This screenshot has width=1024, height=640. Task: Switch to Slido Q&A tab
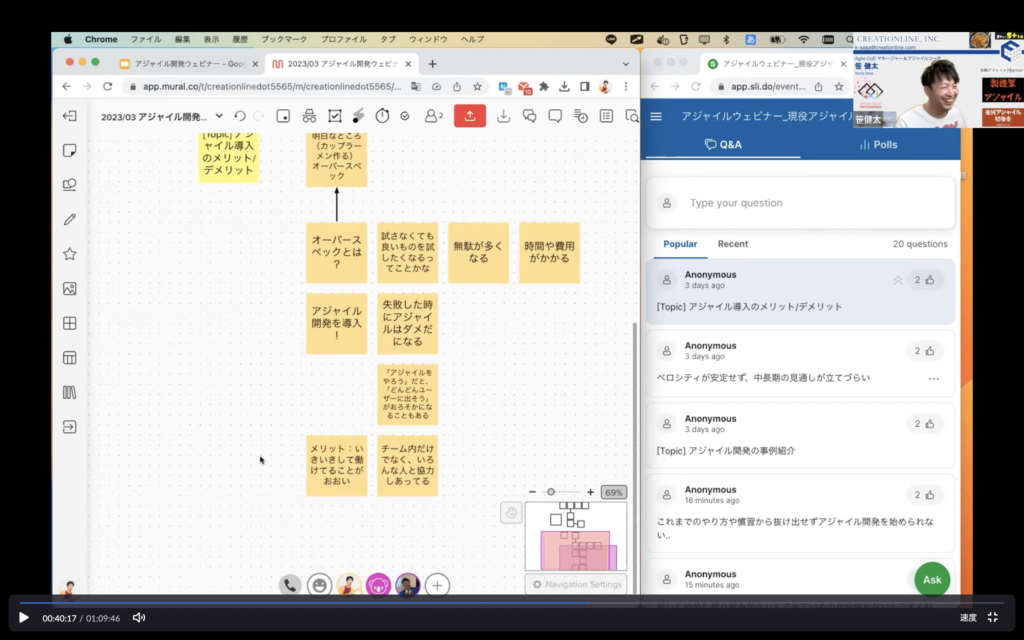point(723,144)
